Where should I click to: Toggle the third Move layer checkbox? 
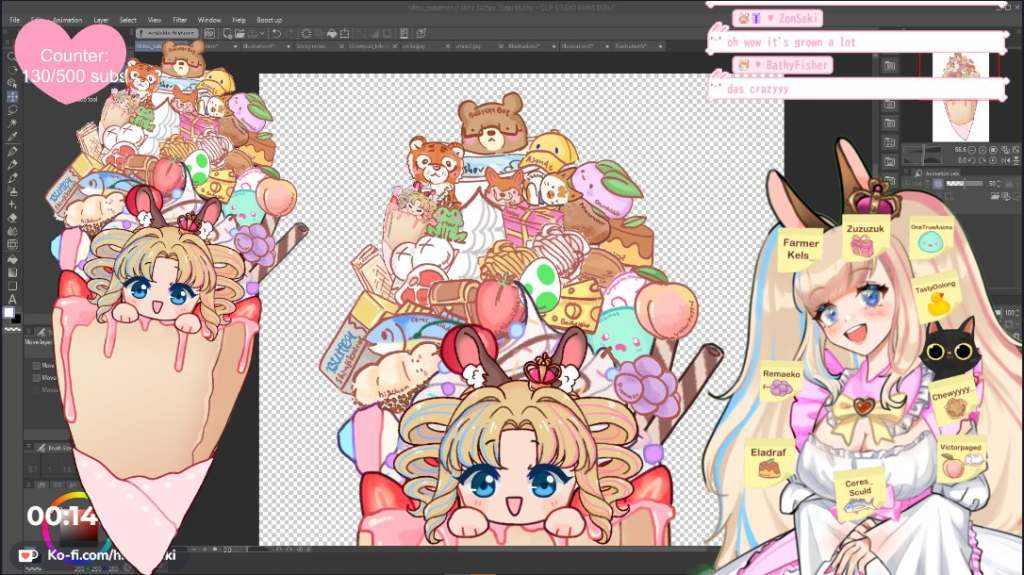coord(37,390)
